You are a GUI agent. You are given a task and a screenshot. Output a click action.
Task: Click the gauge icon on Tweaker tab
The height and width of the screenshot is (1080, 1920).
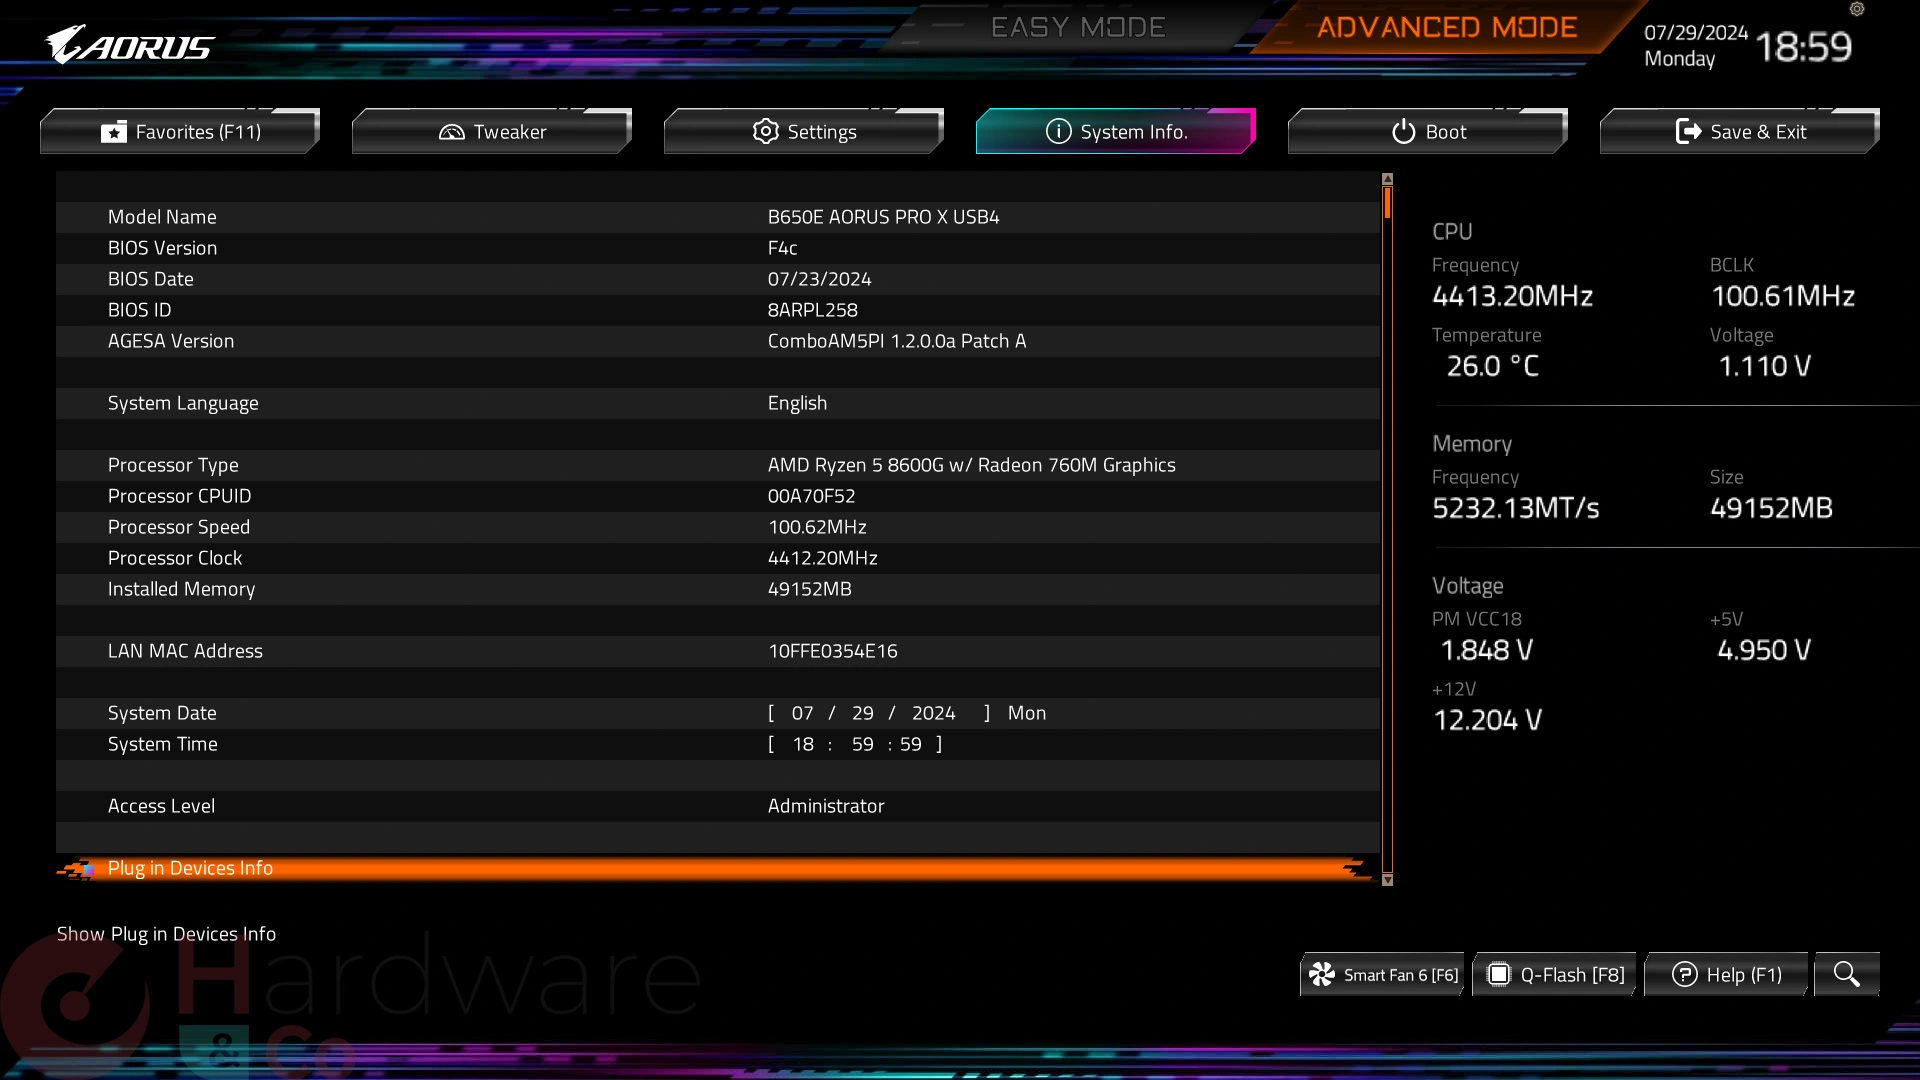[x=452, y=132]
